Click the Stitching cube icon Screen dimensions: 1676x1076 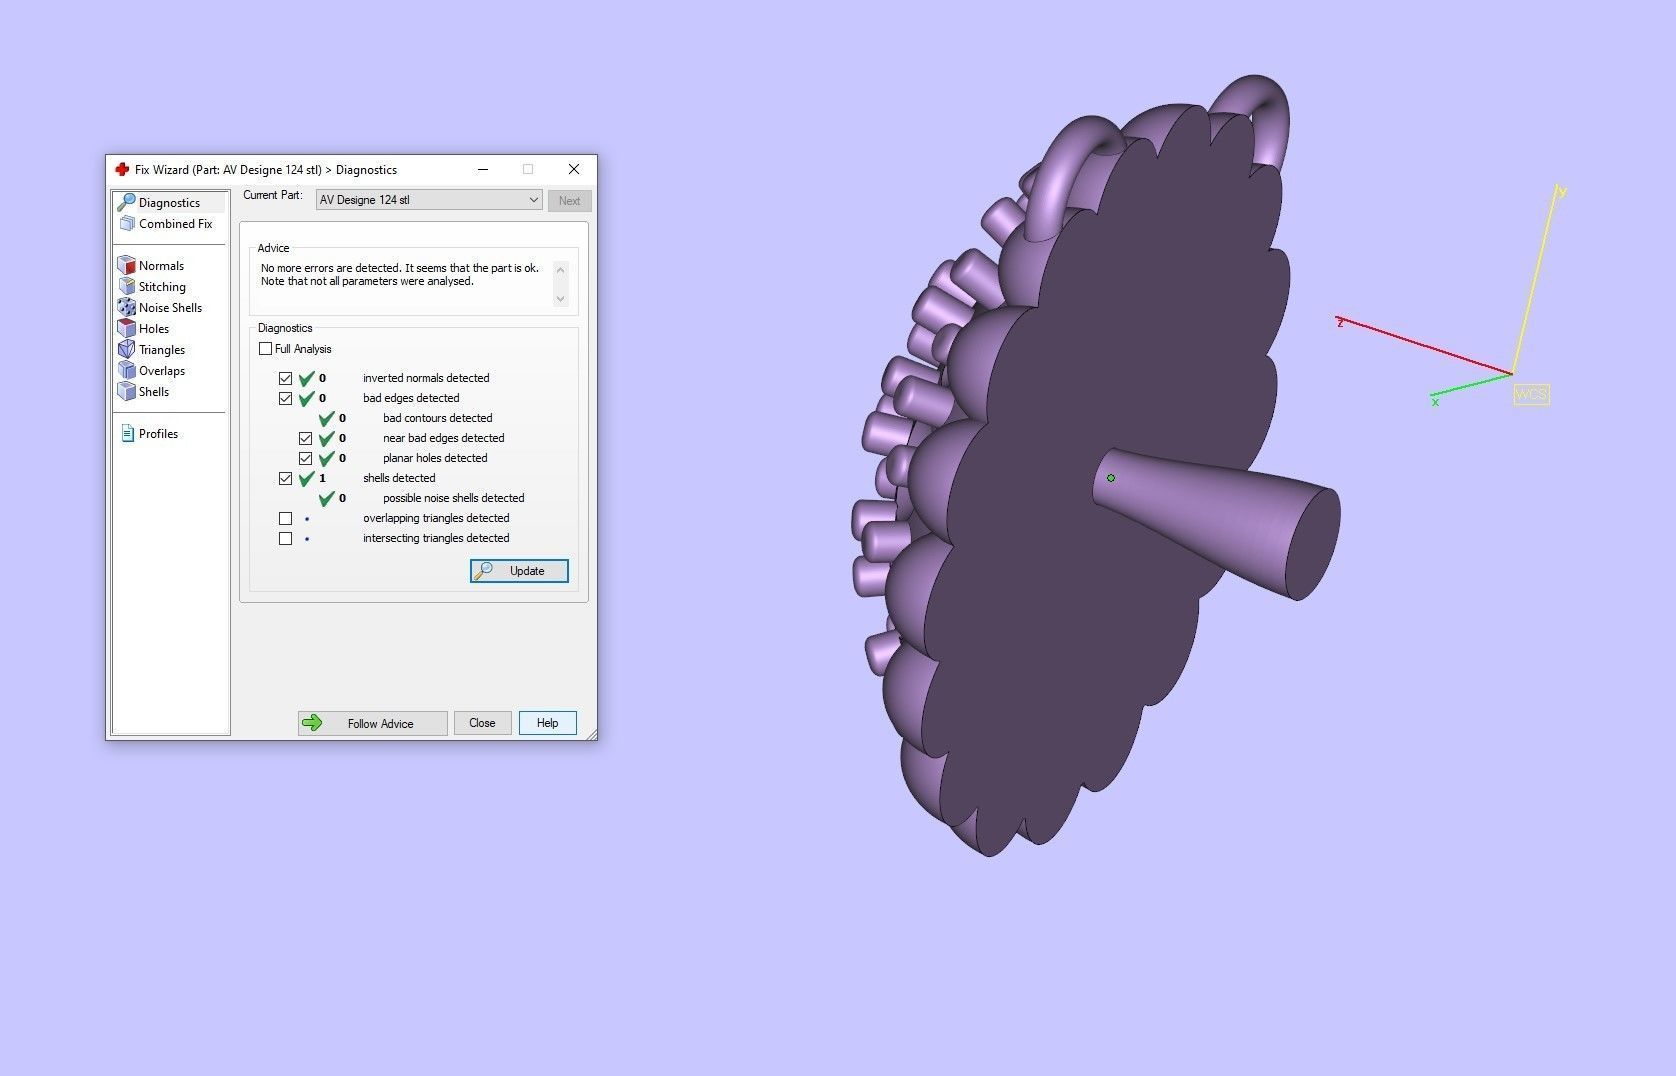[x=126, y=286]
